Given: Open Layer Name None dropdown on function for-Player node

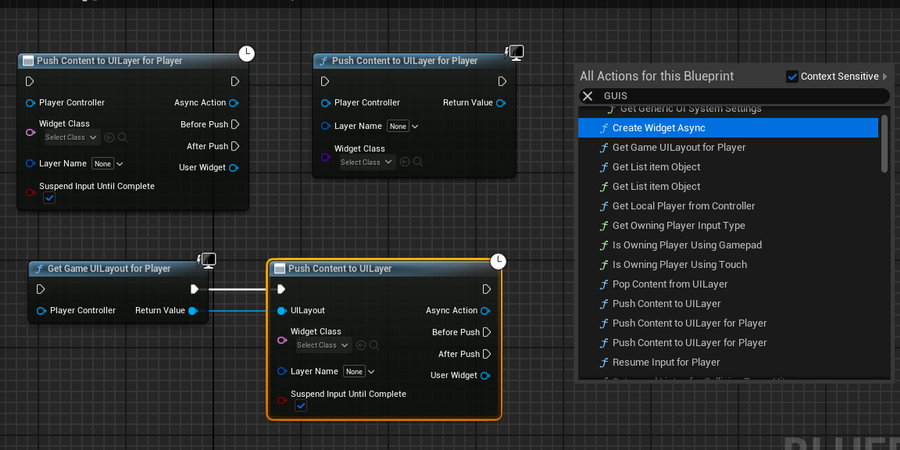Looking at the screenshot, I should pos(403,126).
